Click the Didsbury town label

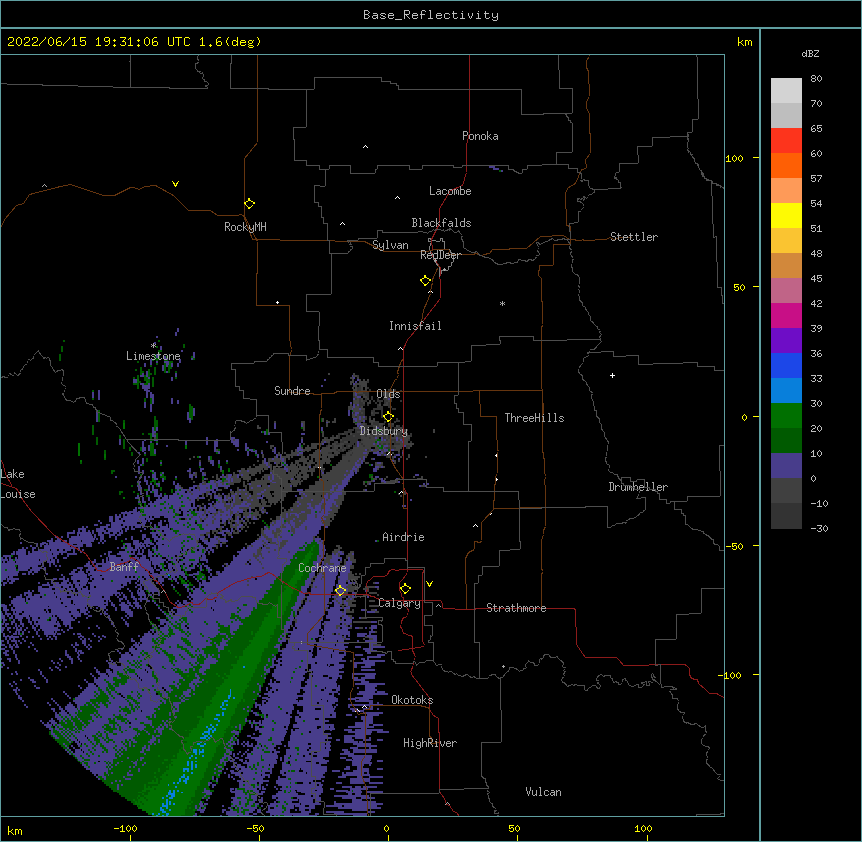(384, 431)
